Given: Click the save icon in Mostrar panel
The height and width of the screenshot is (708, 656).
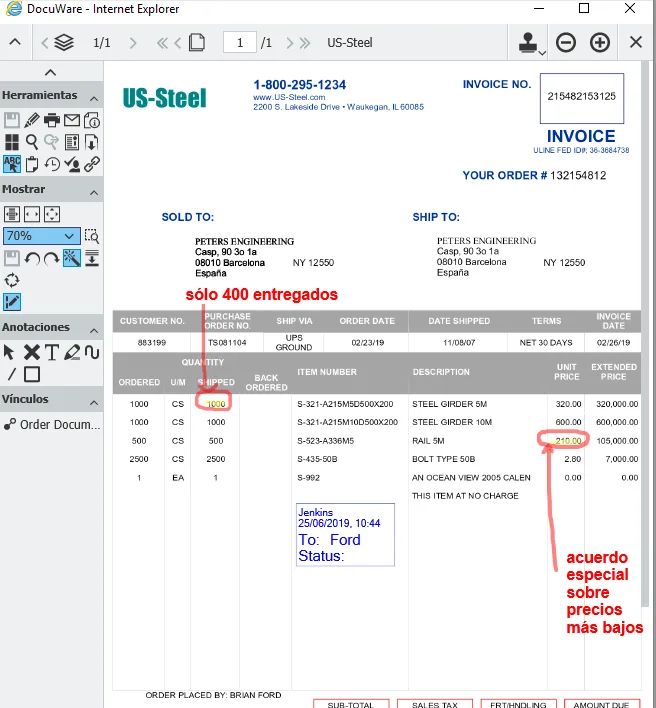Looking at the screenshot, I should pyautogui.click(x=12, y=258).
